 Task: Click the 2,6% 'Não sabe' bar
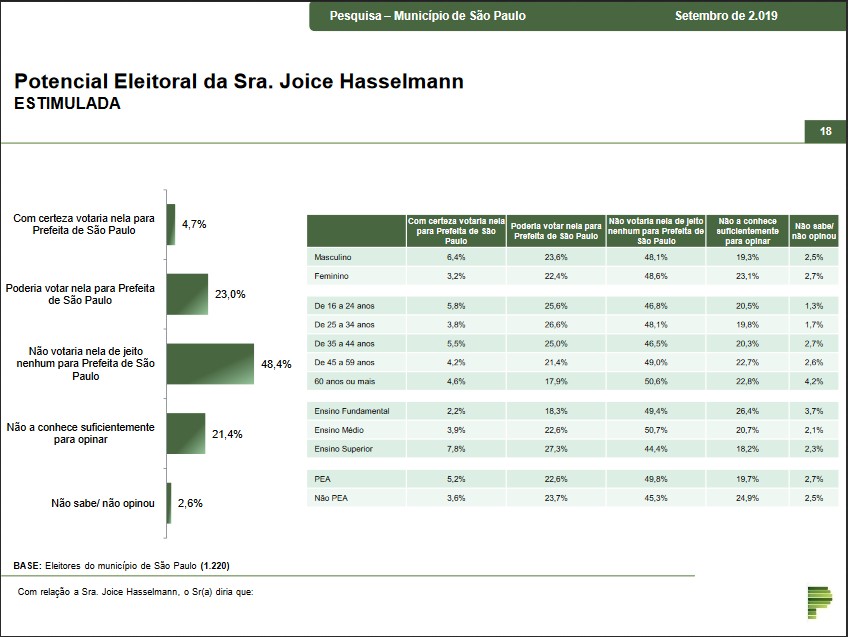[x=169, y=503]
